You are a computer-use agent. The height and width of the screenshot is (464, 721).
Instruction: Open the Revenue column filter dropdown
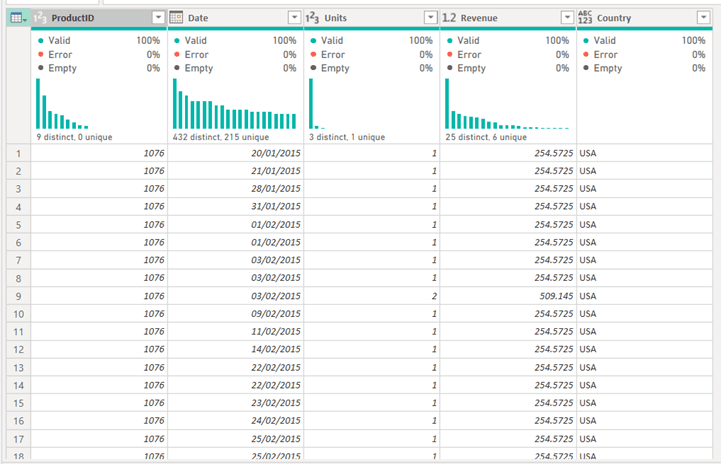tap(566, 18)
